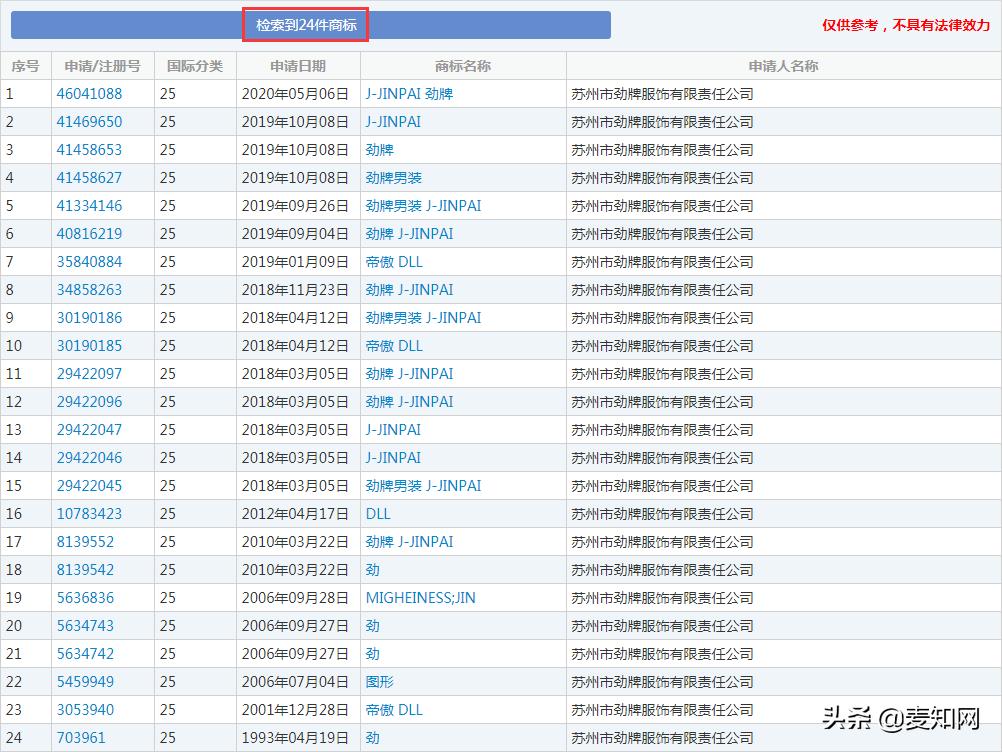This screenshot has width=1002, height=752.
Task: Open registration number 5634742
Action: click(x=85, y=654)
